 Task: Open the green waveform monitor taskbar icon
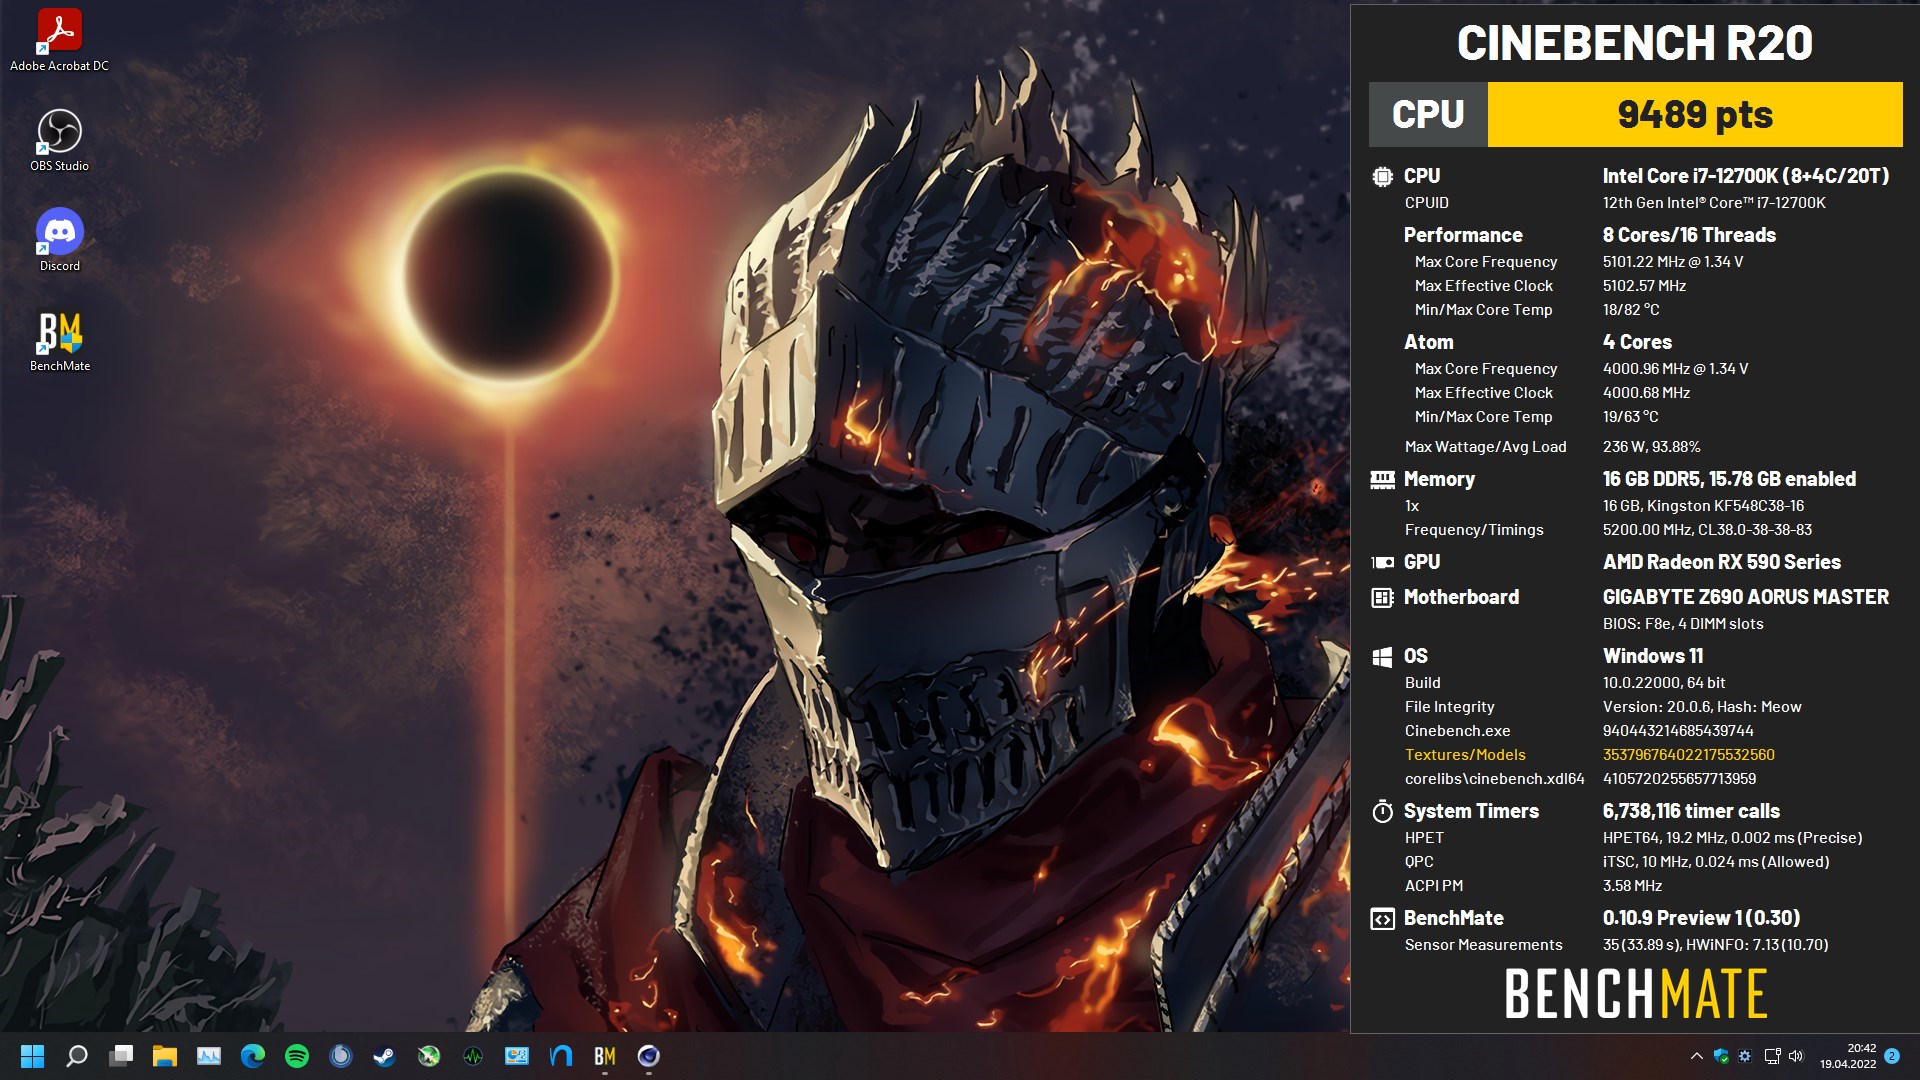(x=473, y=1056)
